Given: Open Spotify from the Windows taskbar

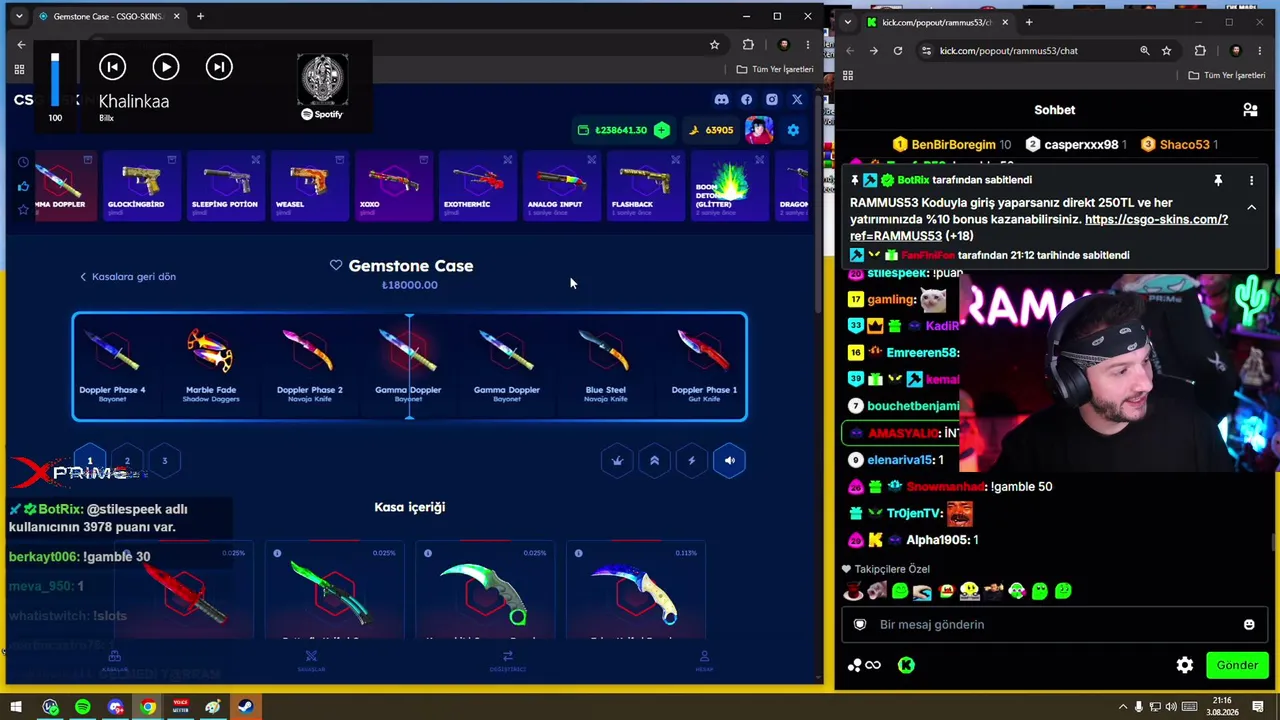Looking at the screenshot, I should 83,707.
